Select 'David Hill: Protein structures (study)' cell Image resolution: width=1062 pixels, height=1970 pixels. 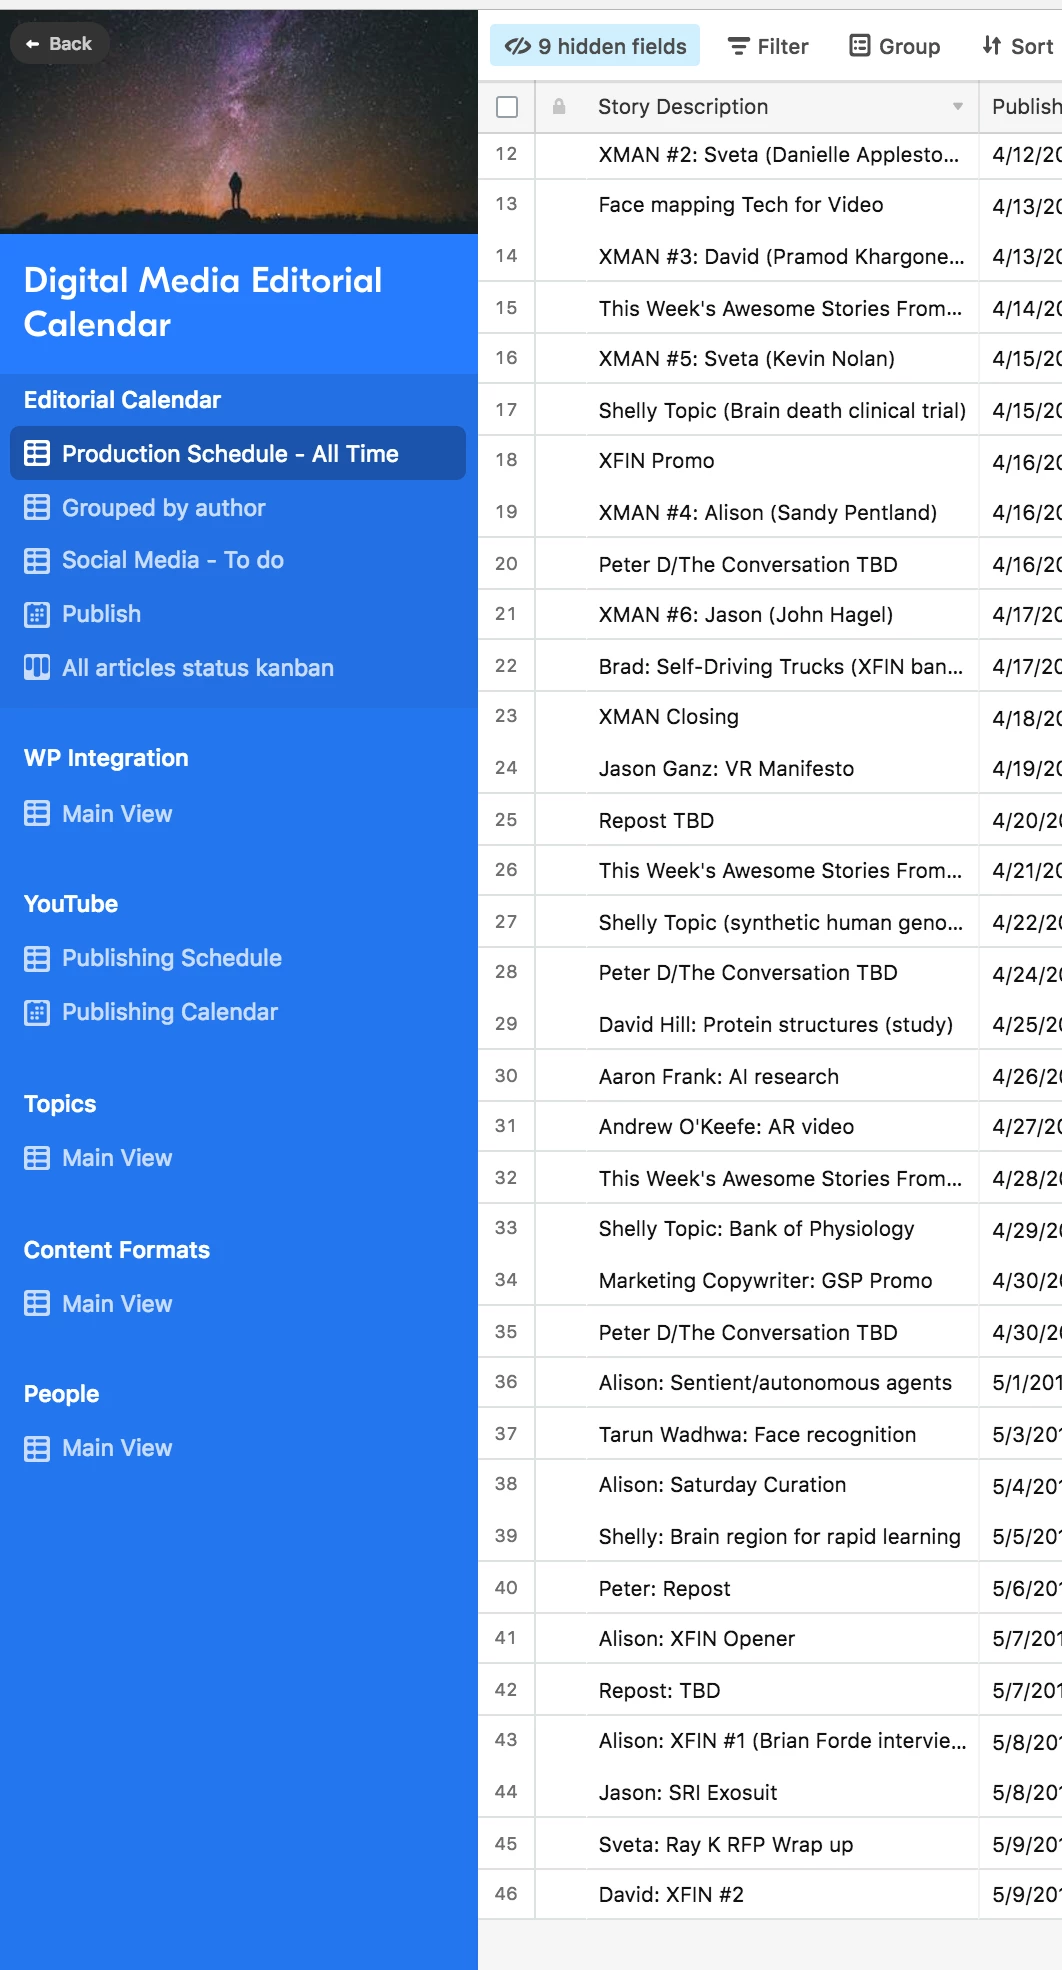pyautogui.click(x=782, y=1025)
